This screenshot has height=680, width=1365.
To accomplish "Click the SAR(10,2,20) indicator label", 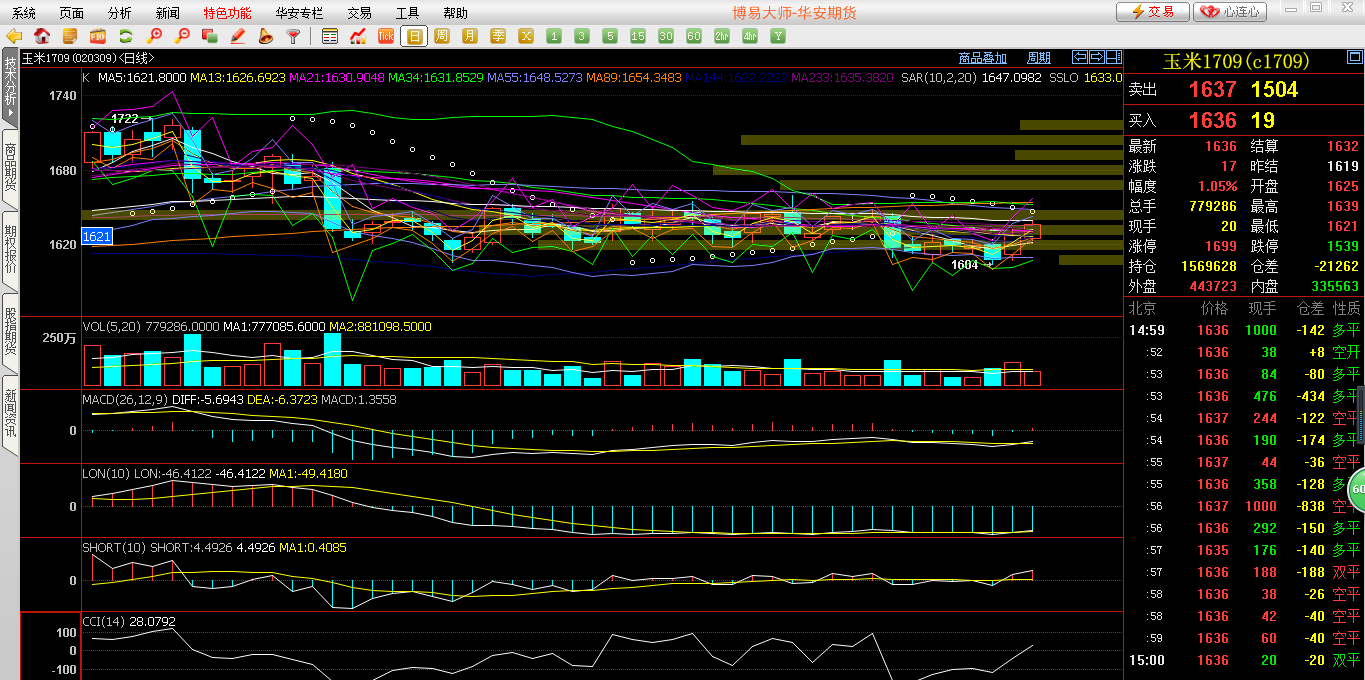I will 937,77.
